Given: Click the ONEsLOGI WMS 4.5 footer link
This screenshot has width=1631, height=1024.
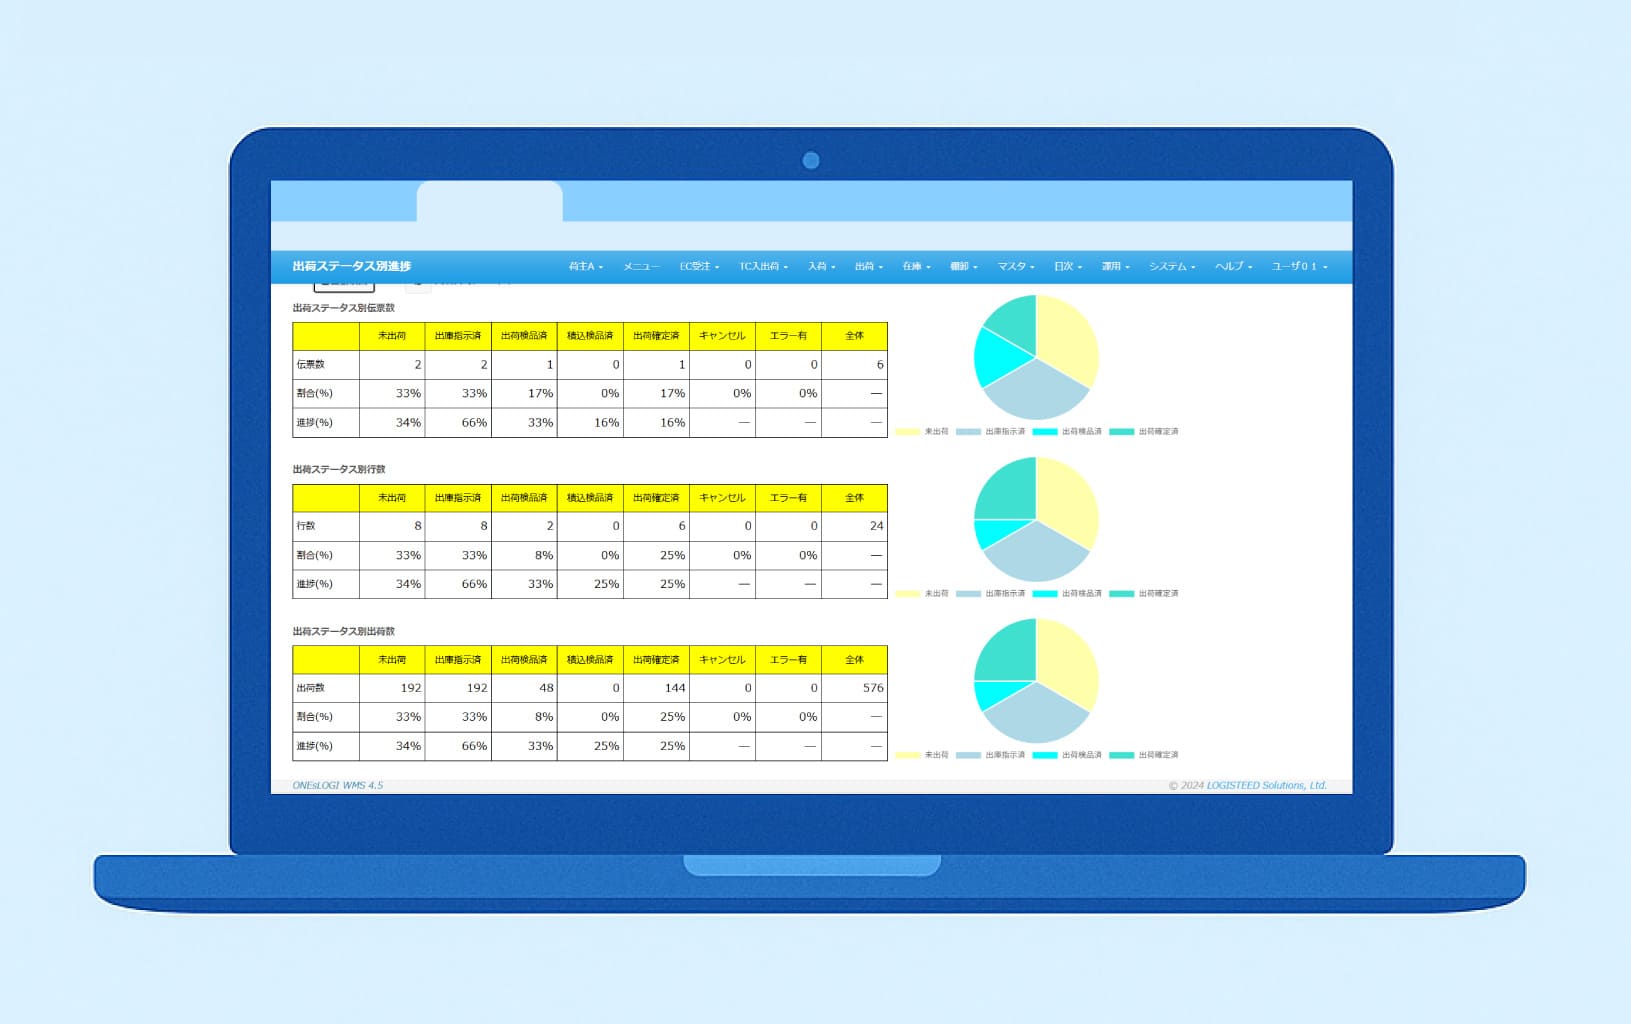Looking at the screenshot, I should (x=338, y=786).
